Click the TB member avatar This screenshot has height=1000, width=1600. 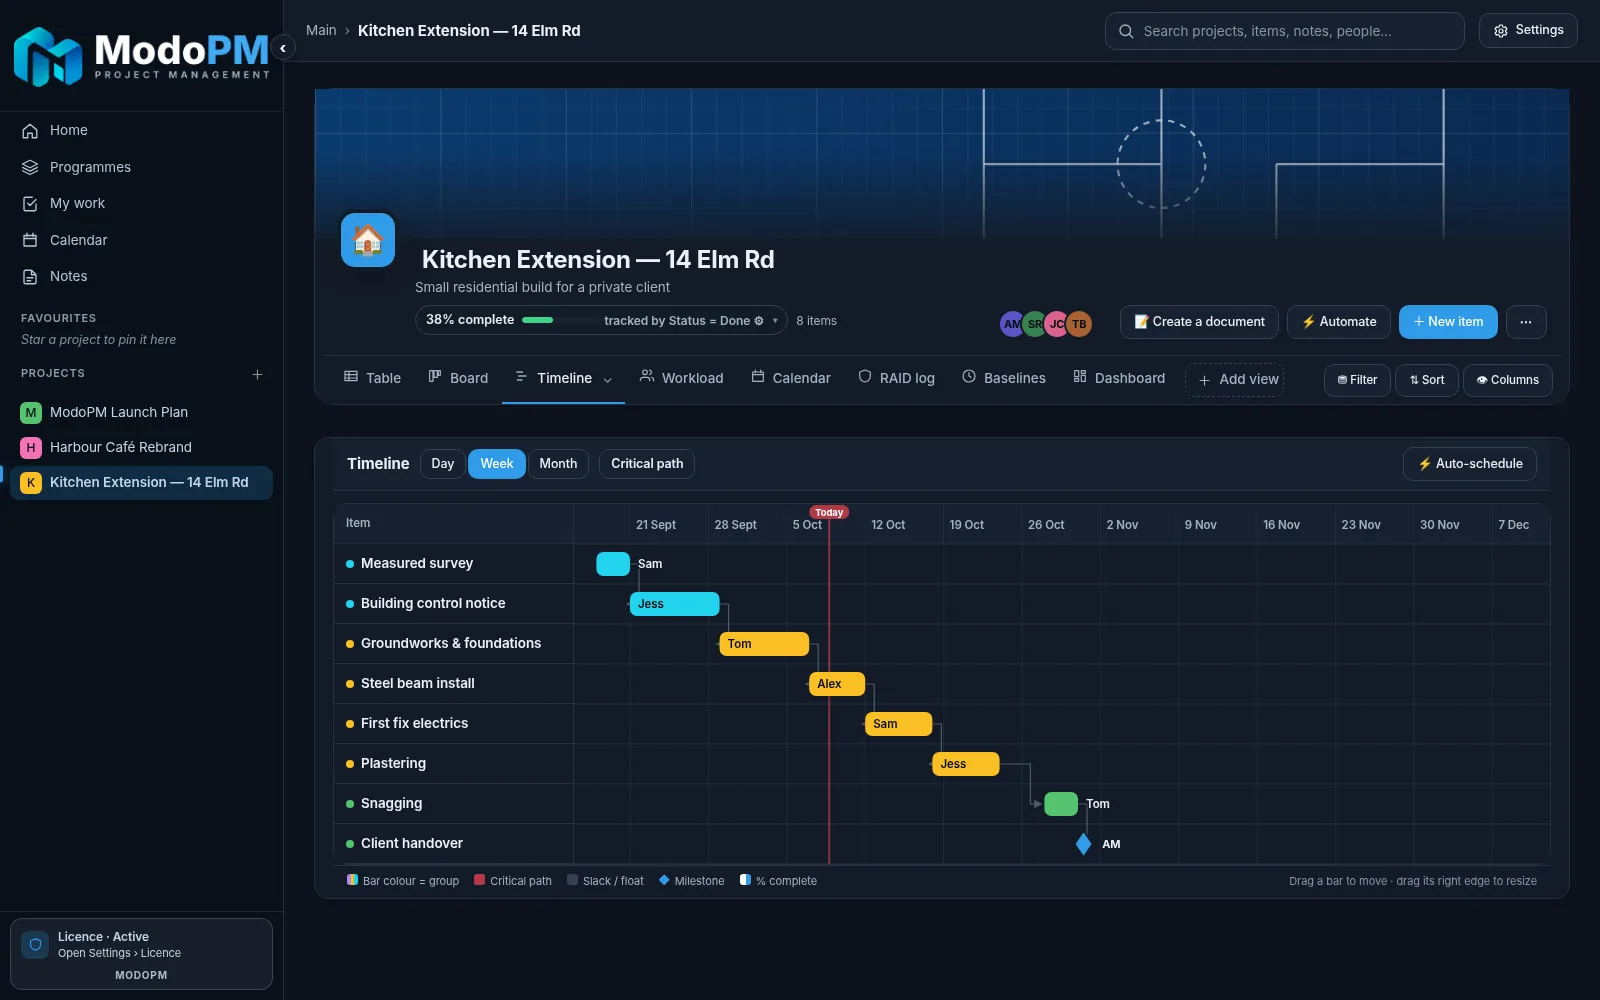(x=1079, y=324)
